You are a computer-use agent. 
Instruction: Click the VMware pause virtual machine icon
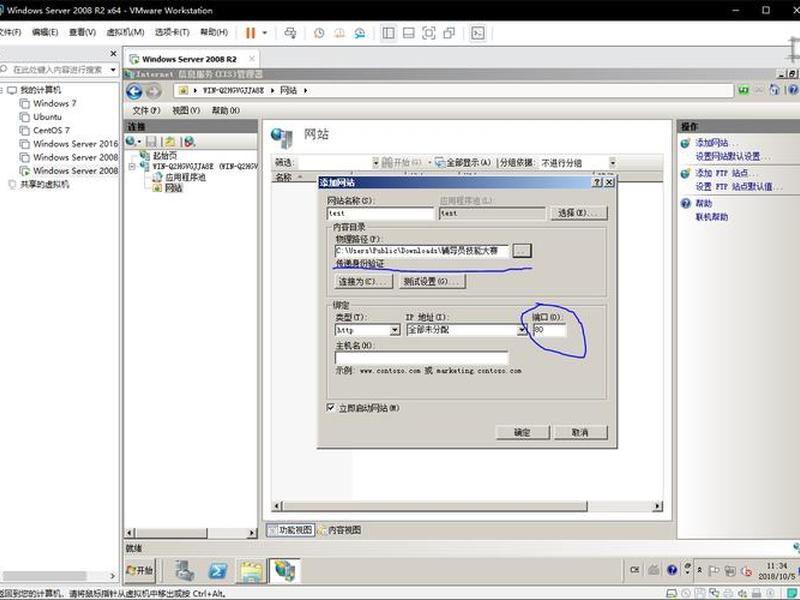[x=250, y=33]
